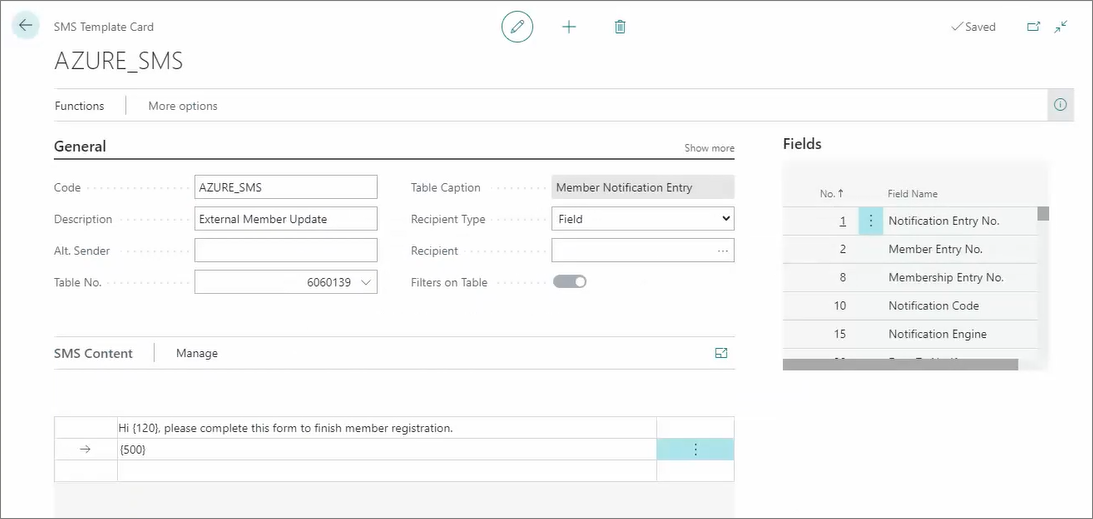Click into the Code field

[x=286, y=187]
